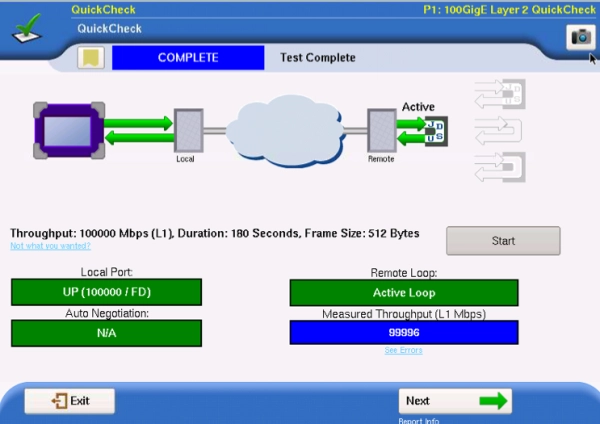
Task: Select the Measured Throughput 99996 field
Action: coord(404,333)
